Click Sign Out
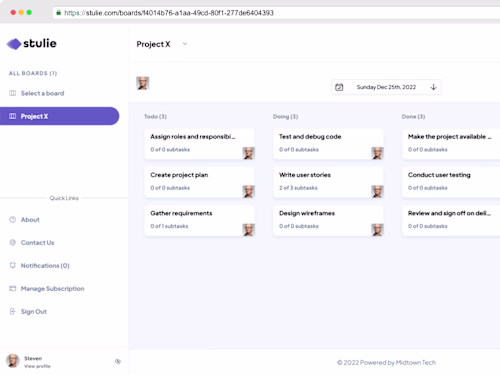The height and width of the screenshot is (375, 500). click(x=34, y=312)
